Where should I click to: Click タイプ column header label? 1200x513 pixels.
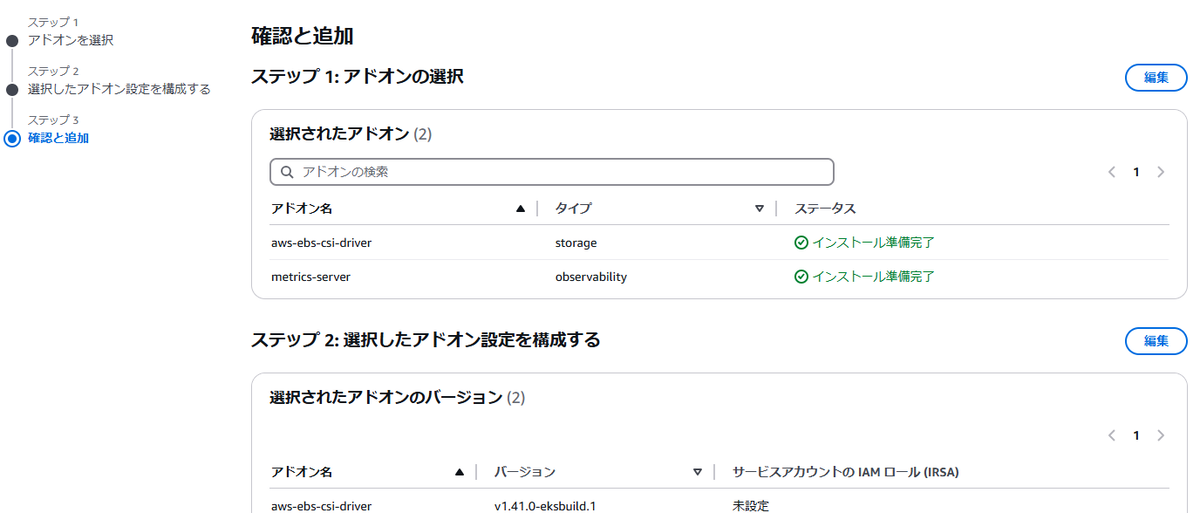pyautogui.click(x=573, y=209)
